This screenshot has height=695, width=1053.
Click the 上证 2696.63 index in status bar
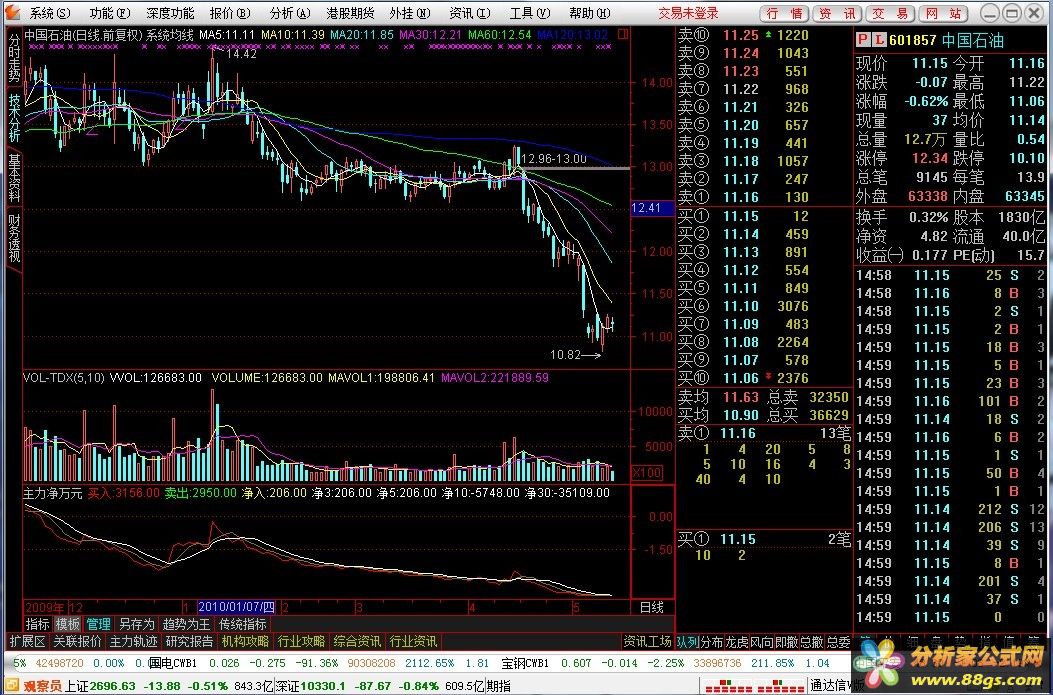(x=99, y=687)
